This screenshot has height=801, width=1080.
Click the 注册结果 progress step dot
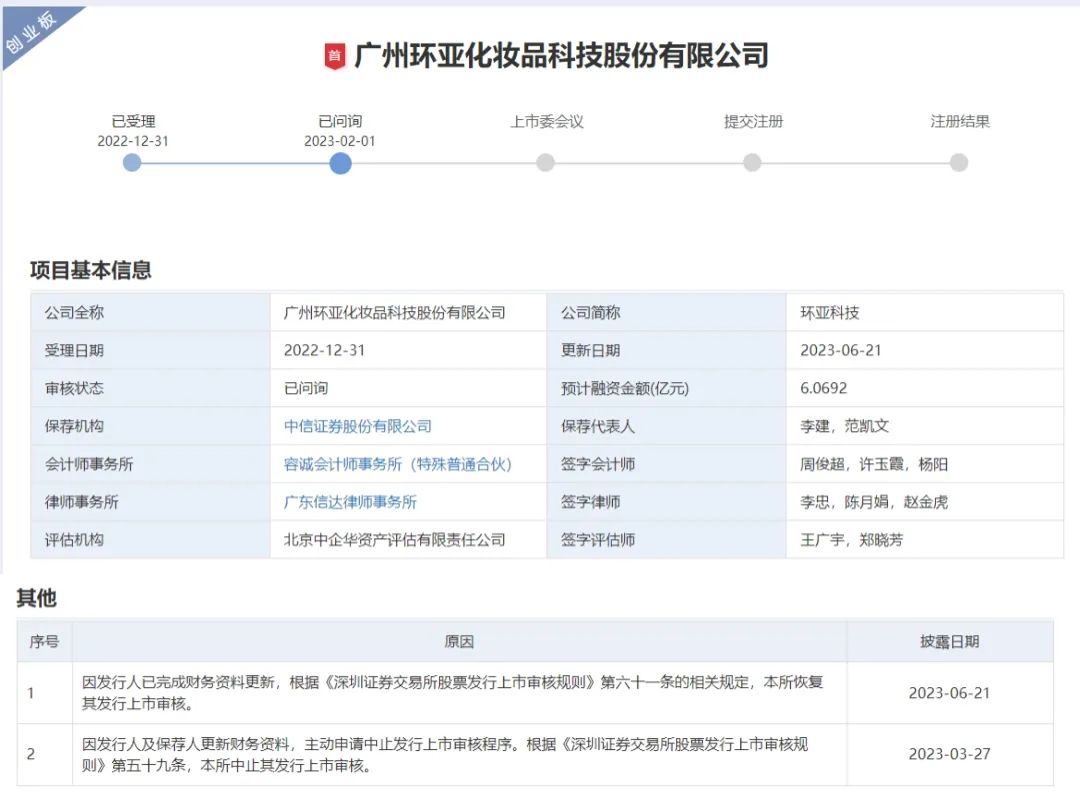[x=959, y=162]
